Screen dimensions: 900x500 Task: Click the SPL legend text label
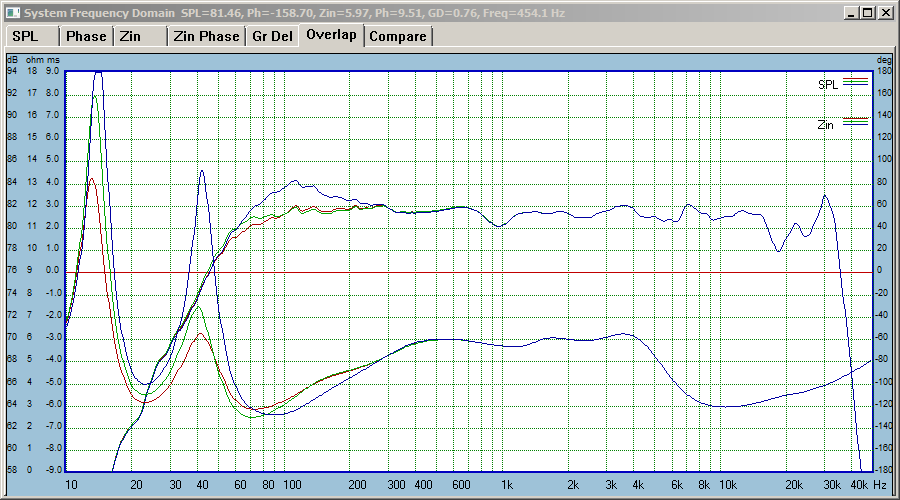(828, 84)
